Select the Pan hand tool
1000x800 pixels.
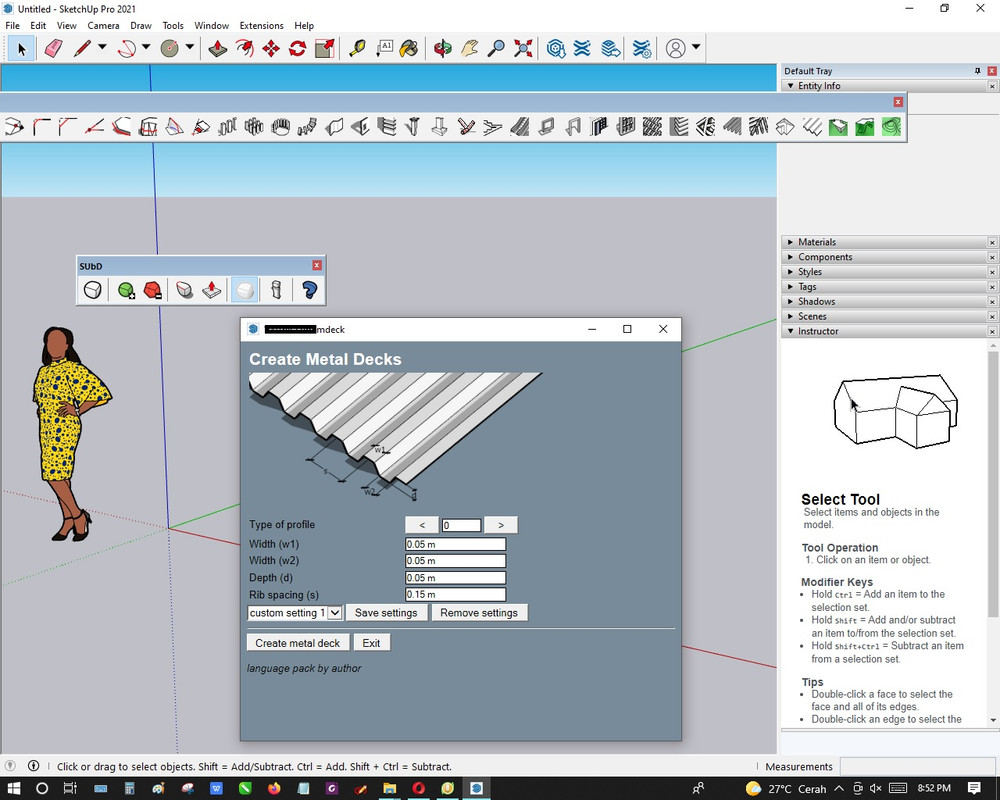click(x=469, y=48)
